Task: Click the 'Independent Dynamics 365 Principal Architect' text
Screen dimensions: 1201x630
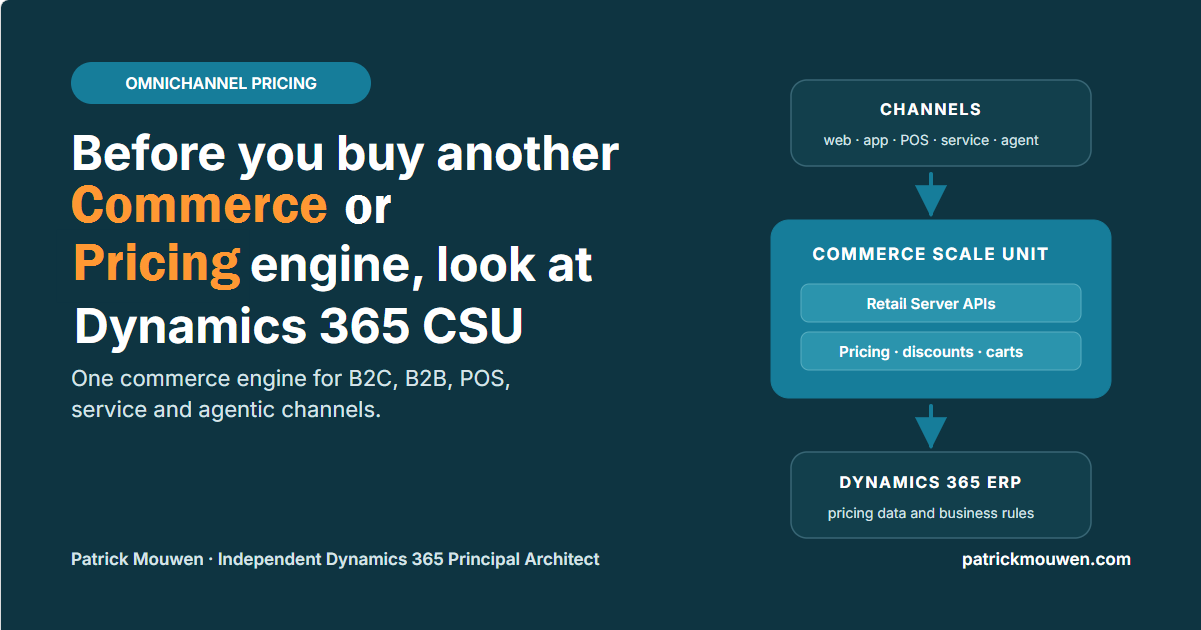Action: click(409, 559)
